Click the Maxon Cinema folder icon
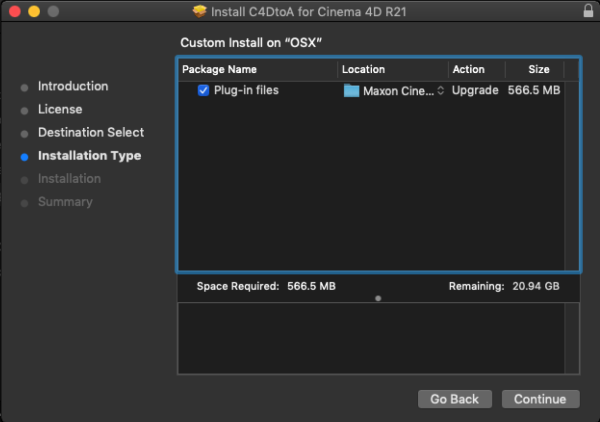This screenshot has height=422, width=600. (x=351, y=91)
